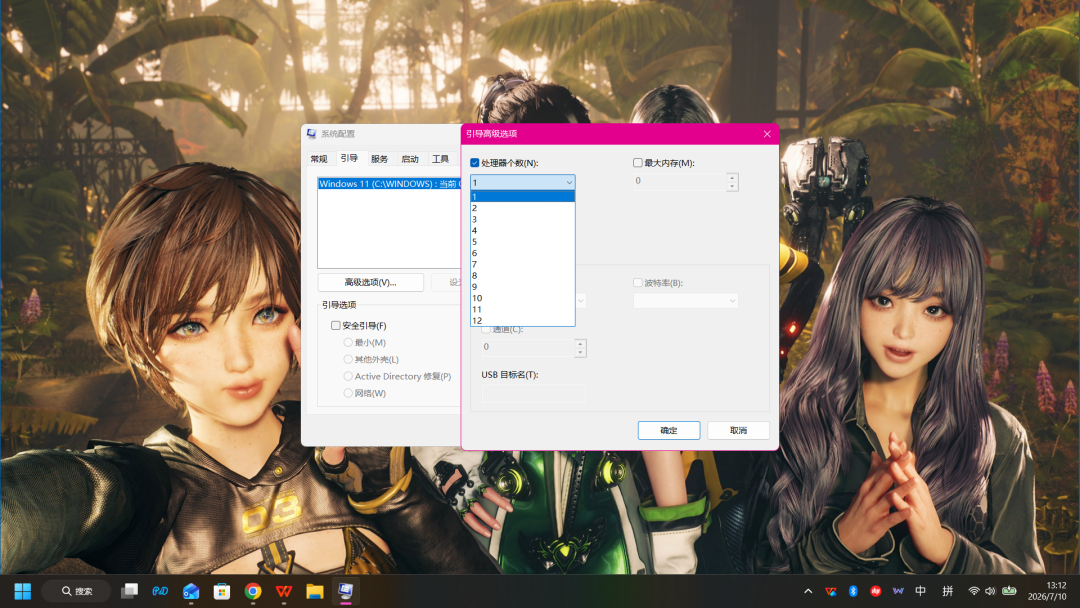Click the 最大内存 value field

(x=680, y=181)
